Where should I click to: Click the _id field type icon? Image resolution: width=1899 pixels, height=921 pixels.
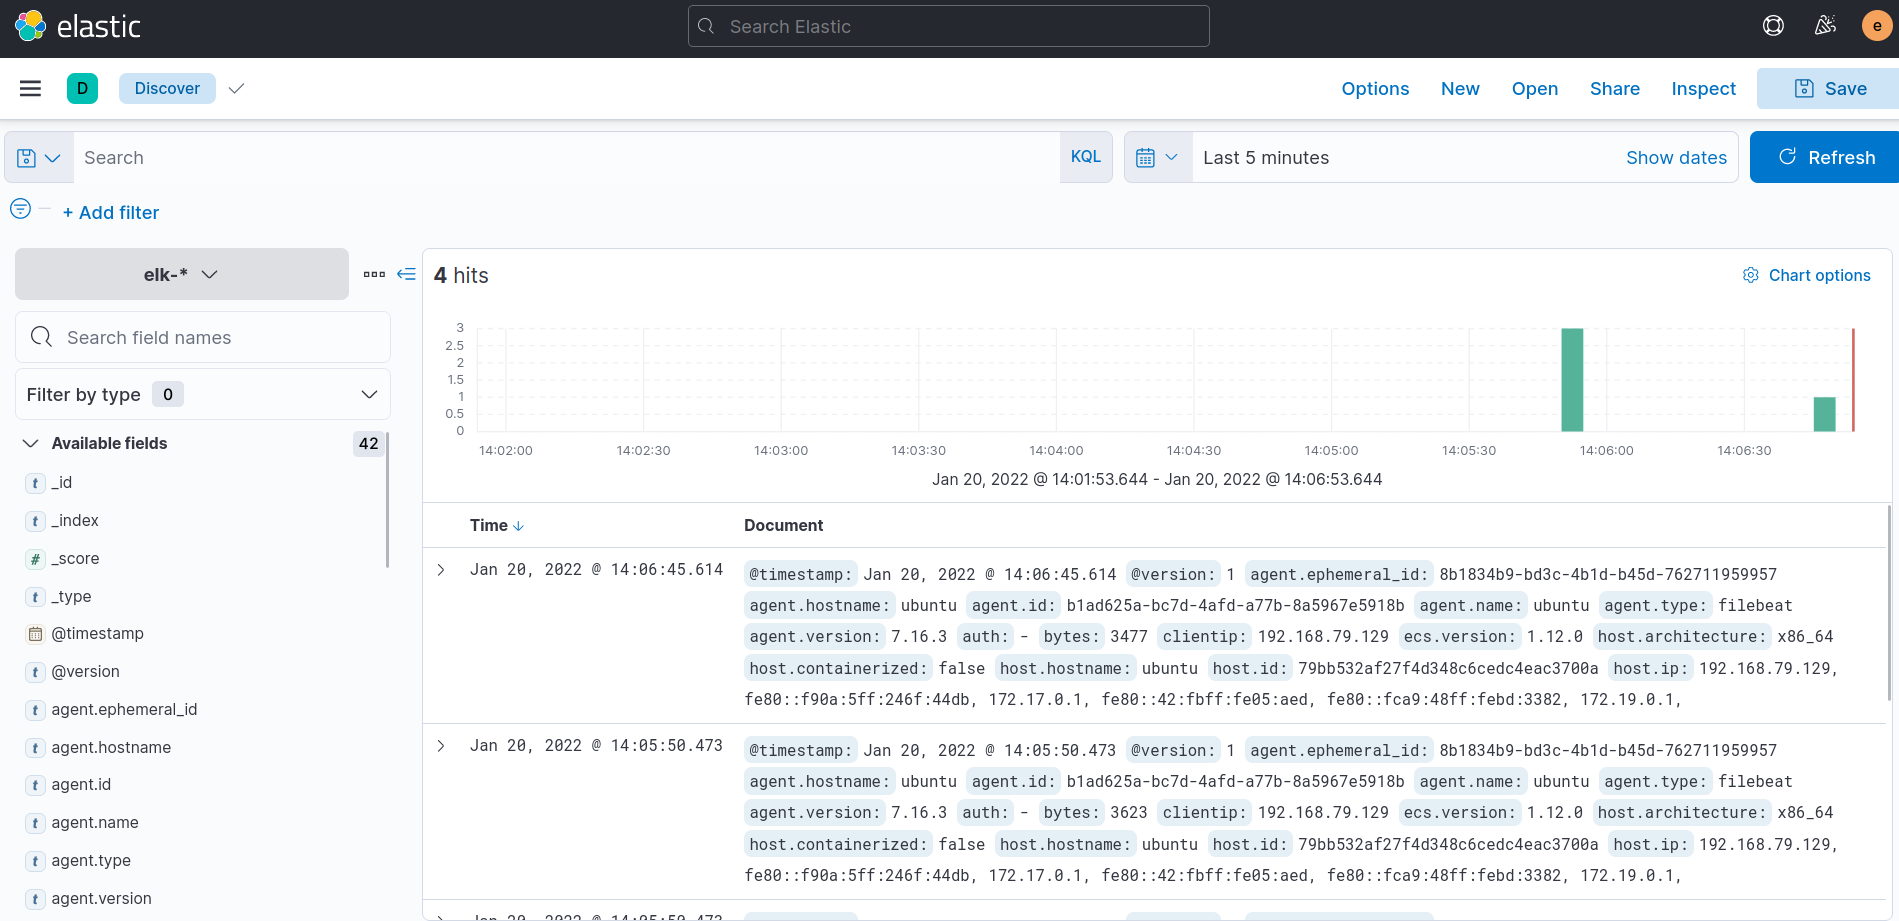(x=35, y=483)
